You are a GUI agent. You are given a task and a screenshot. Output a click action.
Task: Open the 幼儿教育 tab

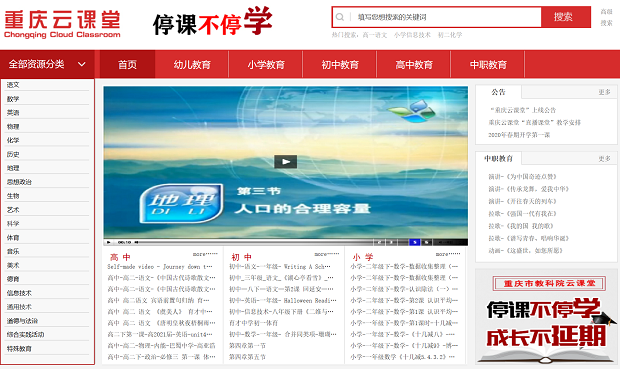pyautogui.click(x=192, y=64)
